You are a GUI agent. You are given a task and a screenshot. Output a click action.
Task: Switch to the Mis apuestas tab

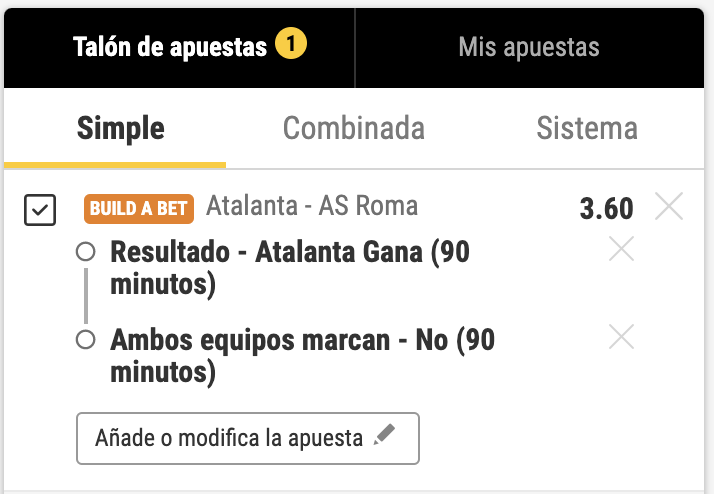528,47
